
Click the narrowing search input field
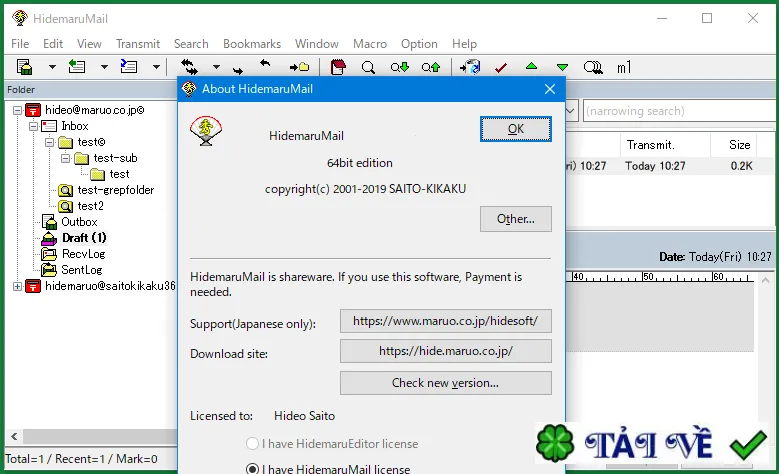(680, 111)
